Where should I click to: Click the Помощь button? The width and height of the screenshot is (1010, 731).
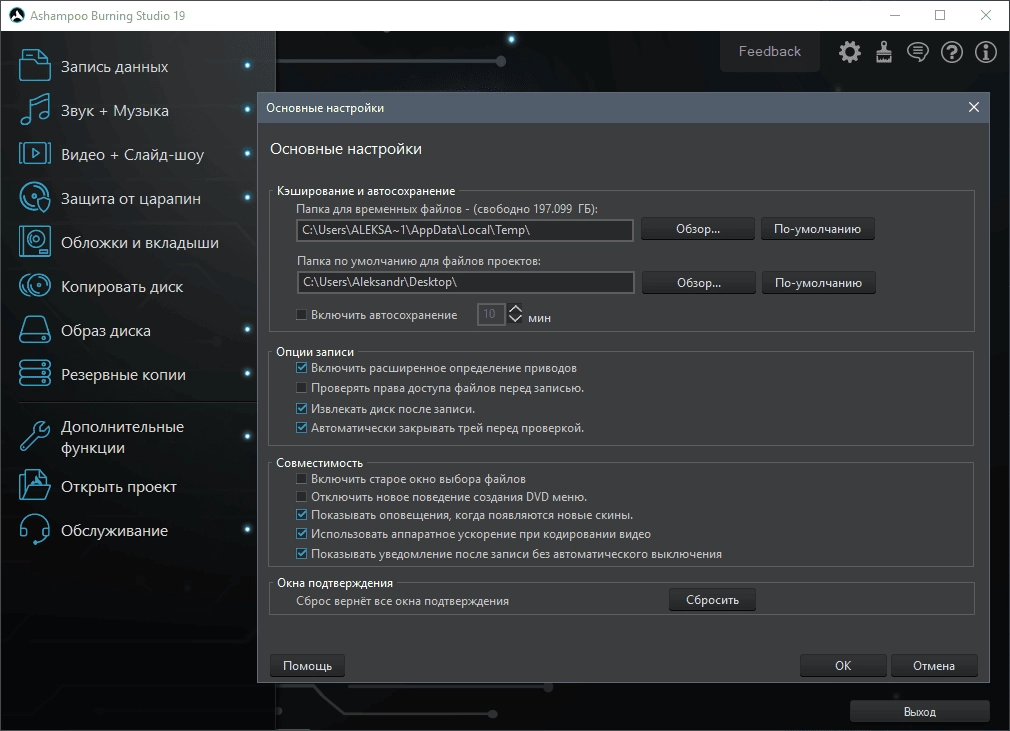pos(307,665)
